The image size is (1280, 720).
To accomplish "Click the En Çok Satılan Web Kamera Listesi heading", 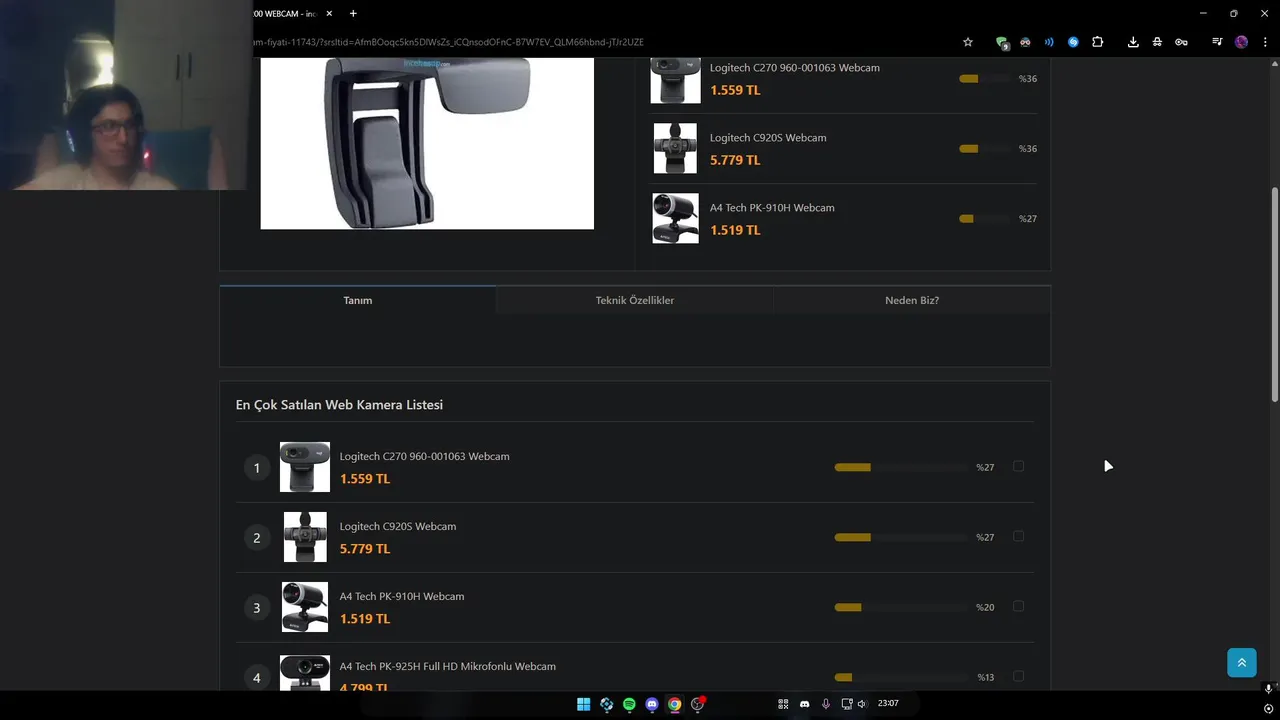I will [339, 405].
